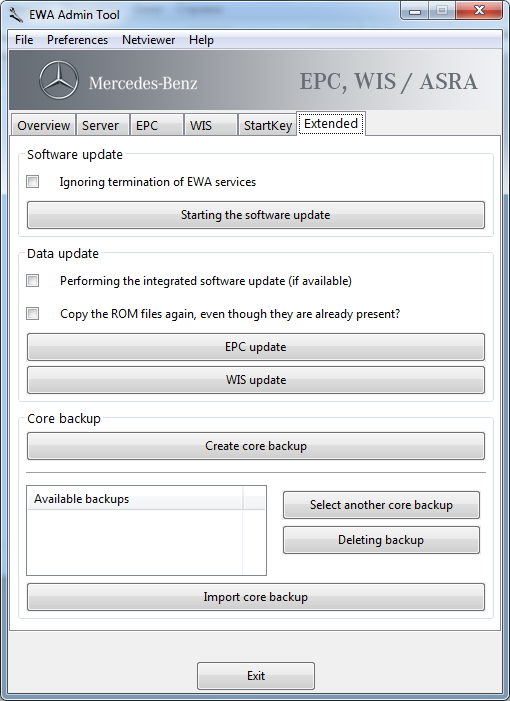Image resolution: width=510 pixels, height=701 pixels.
Task: Start the EPC update
Action: (x=256, y=347)
